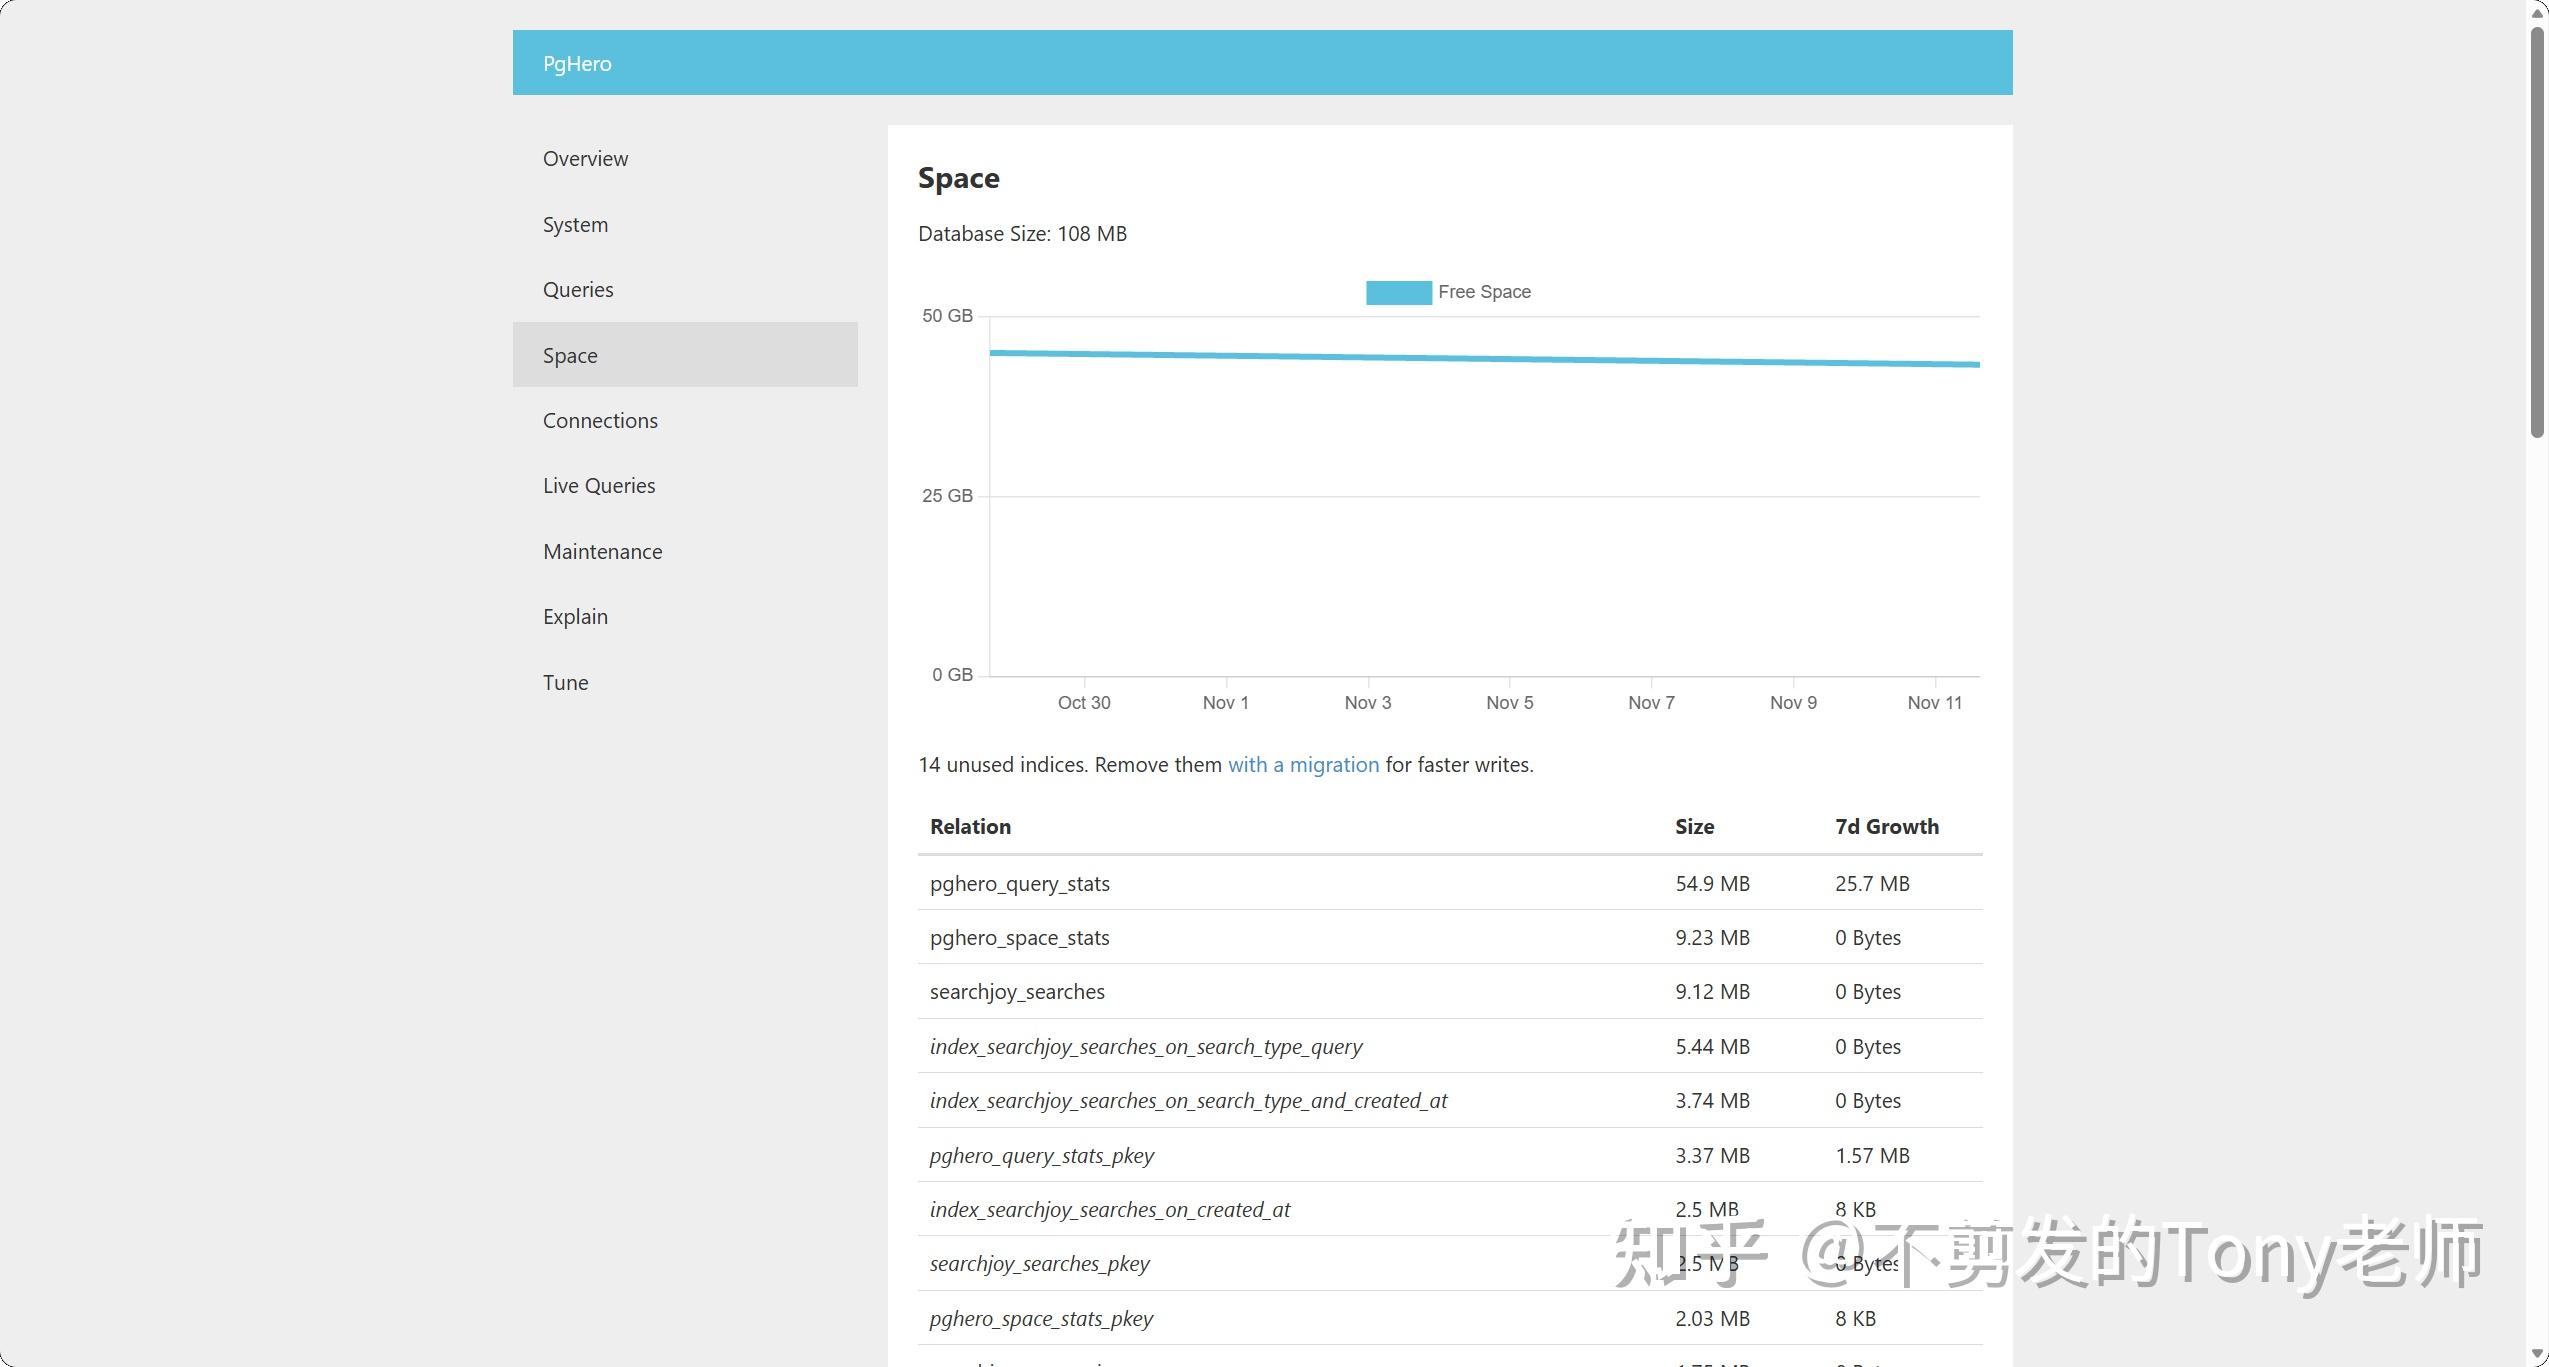Follow the 'with a migration' link
Viewport: 2549px width, 1367px height.
point(1303,765)
